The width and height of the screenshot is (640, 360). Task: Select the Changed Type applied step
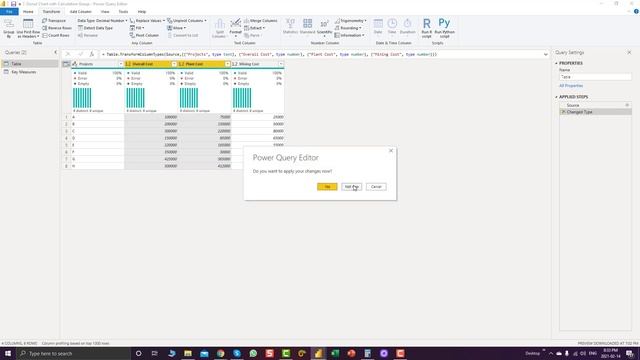[596, 112]
